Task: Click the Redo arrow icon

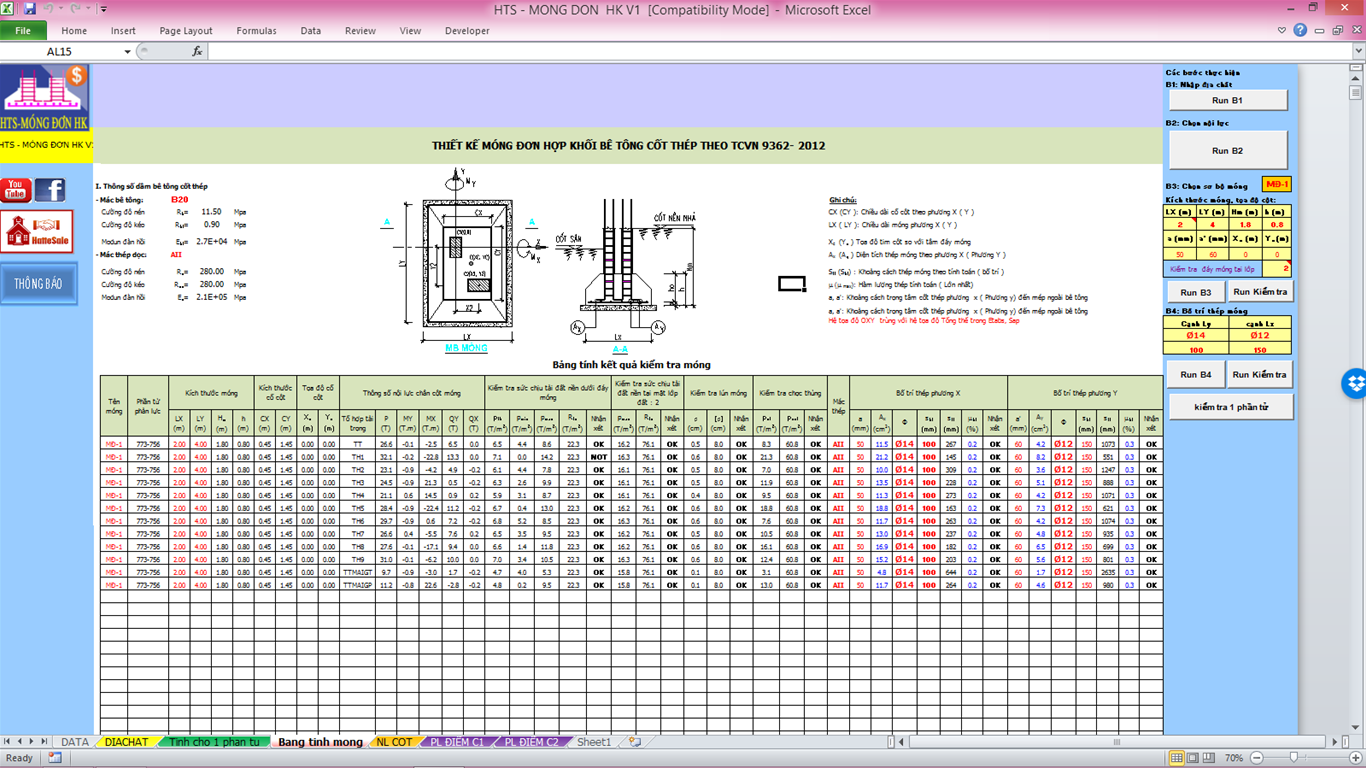Action: pyautogui.click(x=76, y=9)
